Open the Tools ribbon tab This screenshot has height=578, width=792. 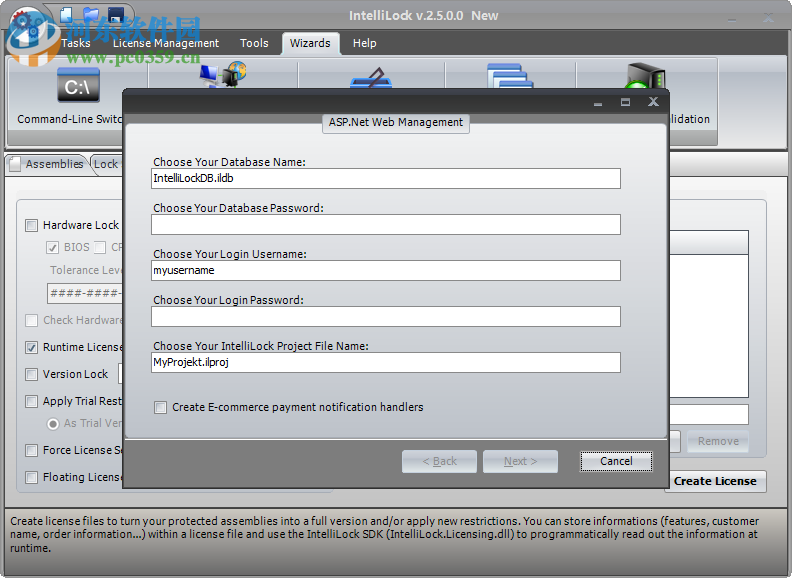pos(254,43)
